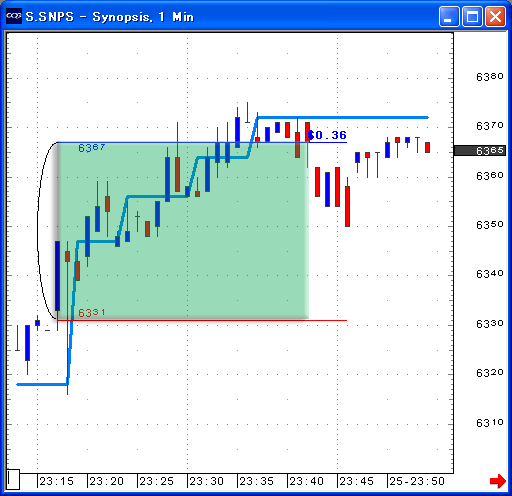Click the window title 'S.SNPS - Synopsis, 1 Min'

(x=110, y=17)
